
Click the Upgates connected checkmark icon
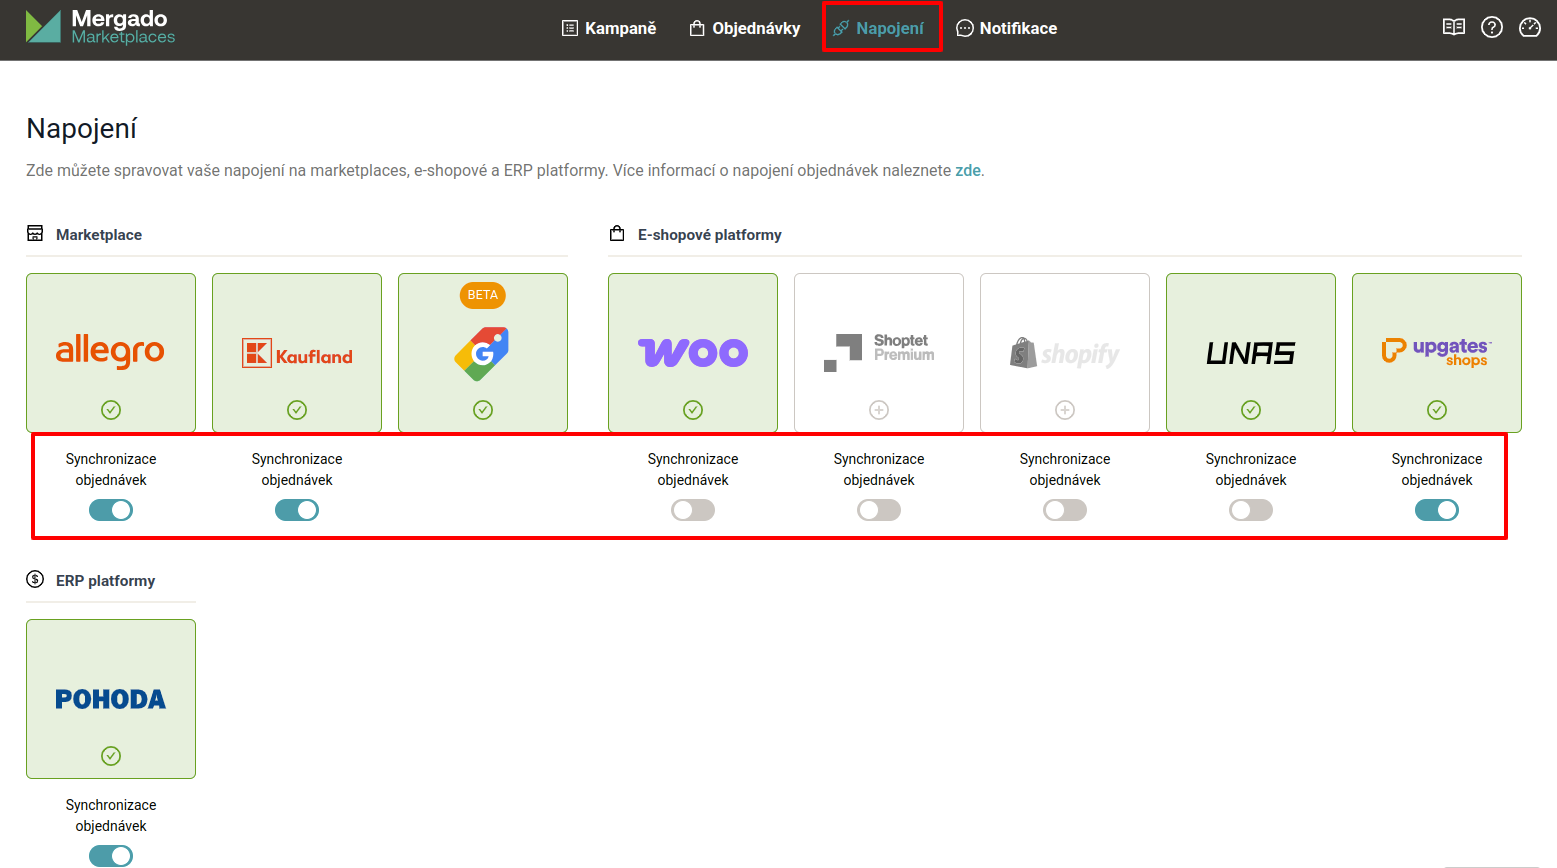pyautogui.click(x=1437, y=410)
